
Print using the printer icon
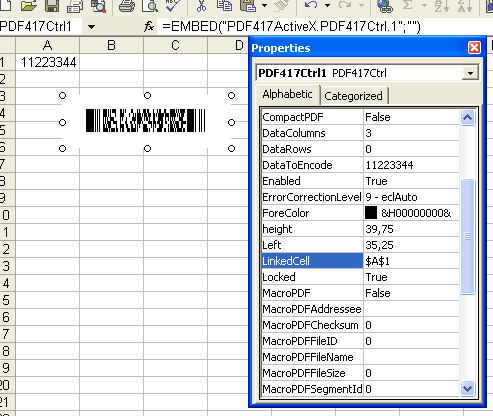tap(127, 6)
